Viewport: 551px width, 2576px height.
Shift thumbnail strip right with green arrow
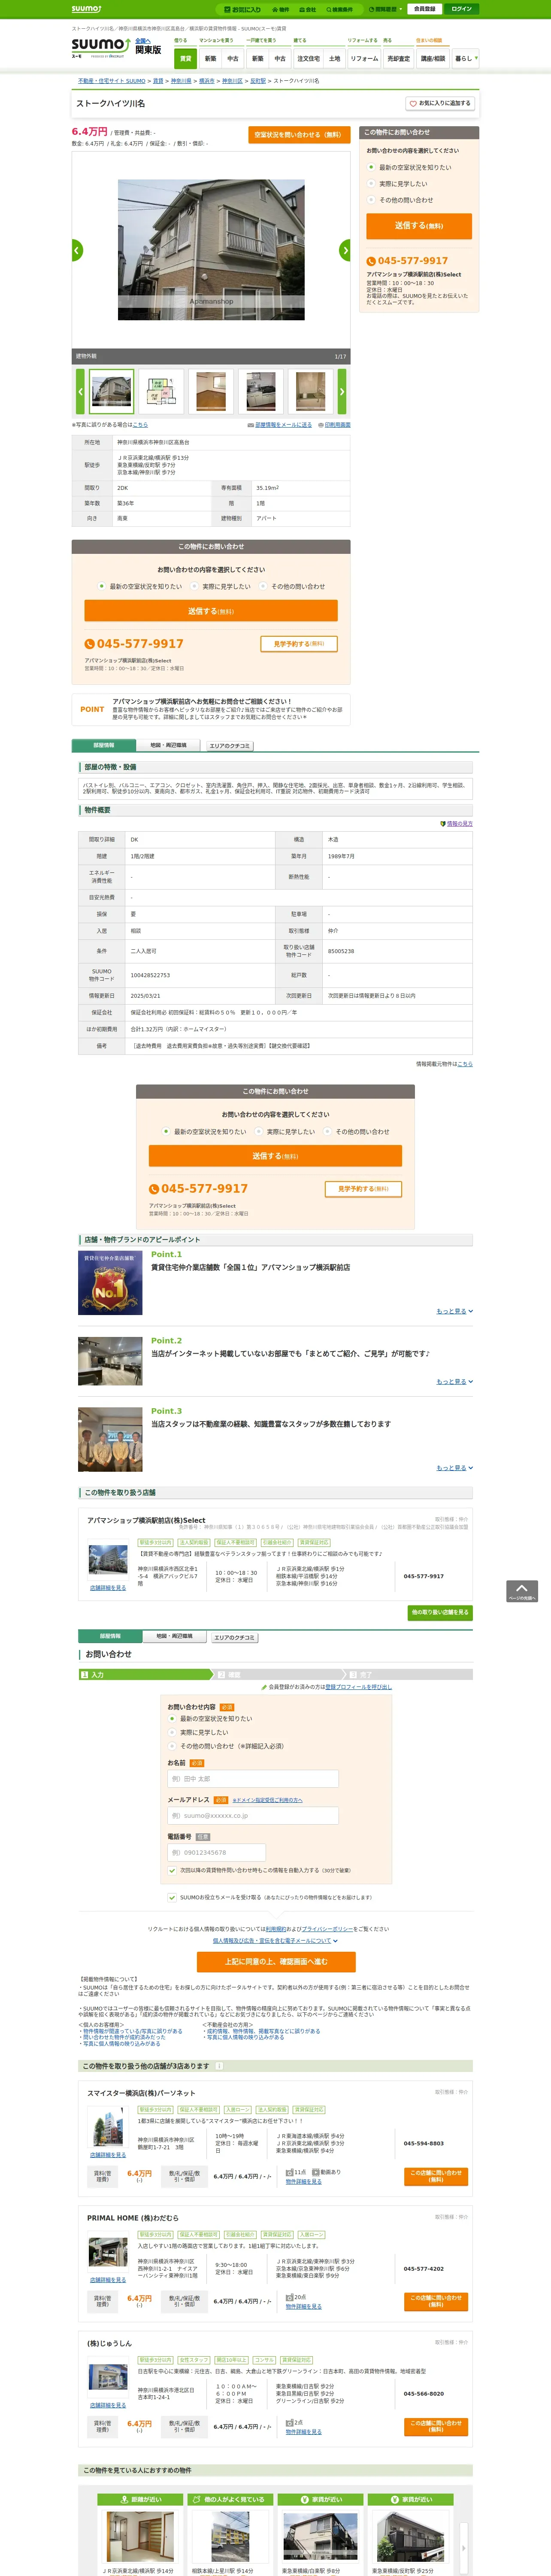tap(341, 392)
